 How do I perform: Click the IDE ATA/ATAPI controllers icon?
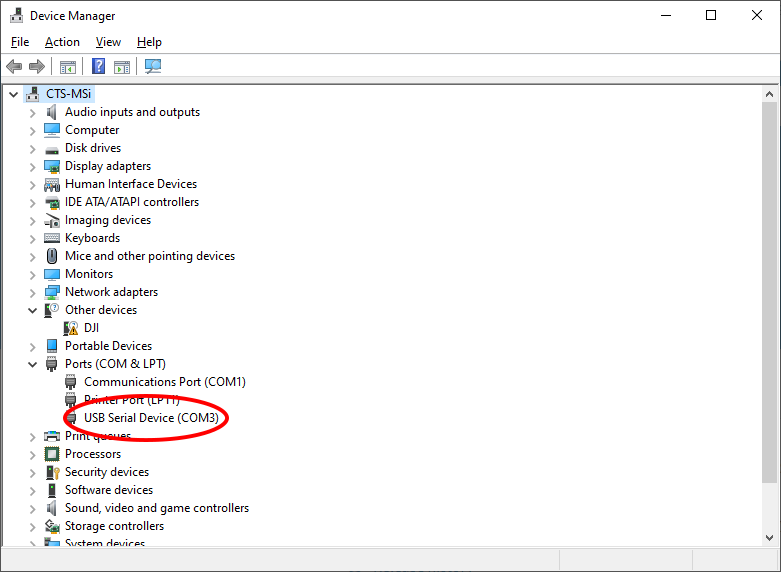52,202
